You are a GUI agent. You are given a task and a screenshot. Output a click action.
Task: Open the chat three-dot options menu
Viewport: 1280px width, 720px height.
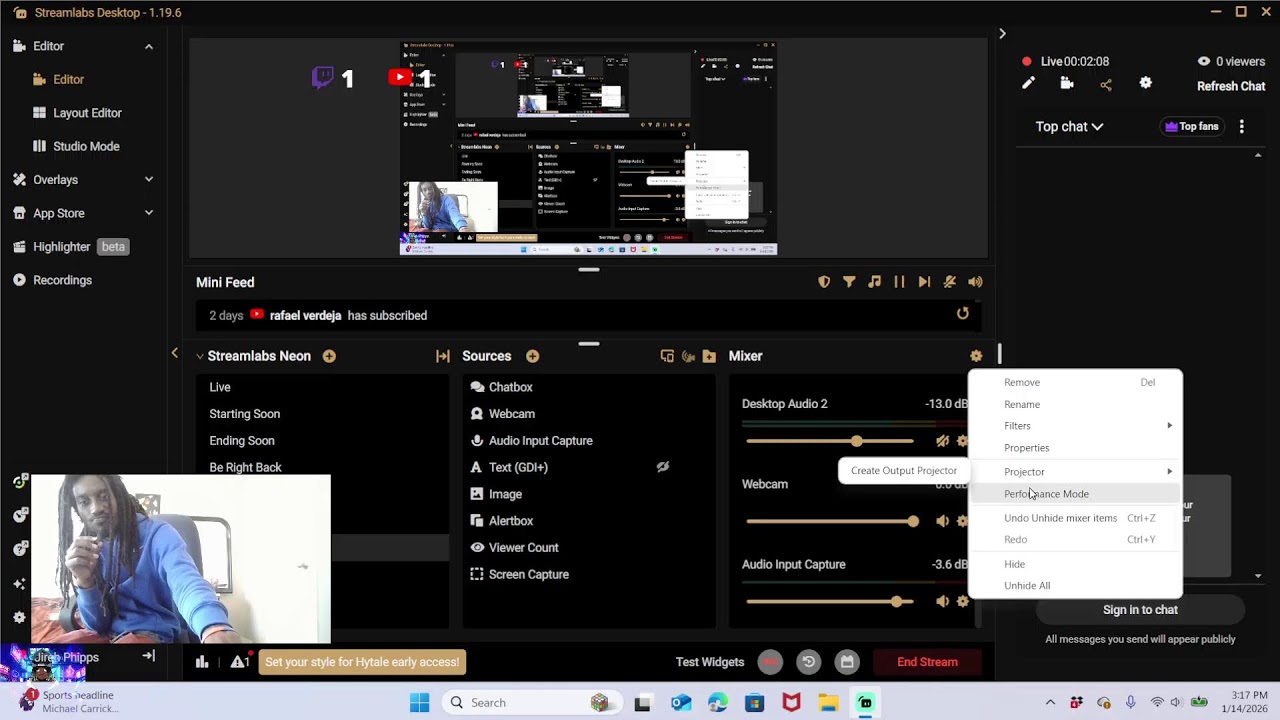pos(1241,127)
